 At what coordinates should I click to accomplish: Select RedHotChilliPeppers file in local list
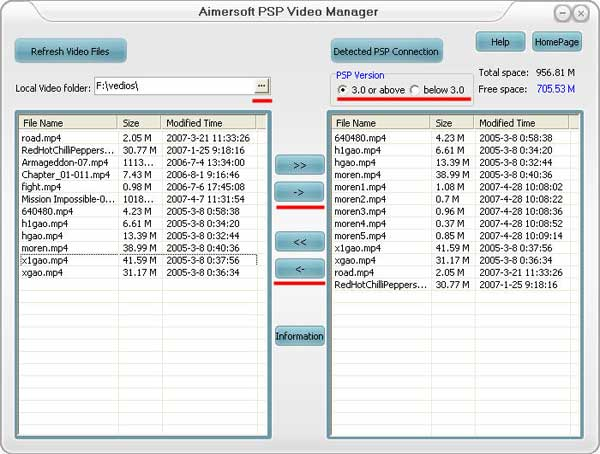pos(139,150)
